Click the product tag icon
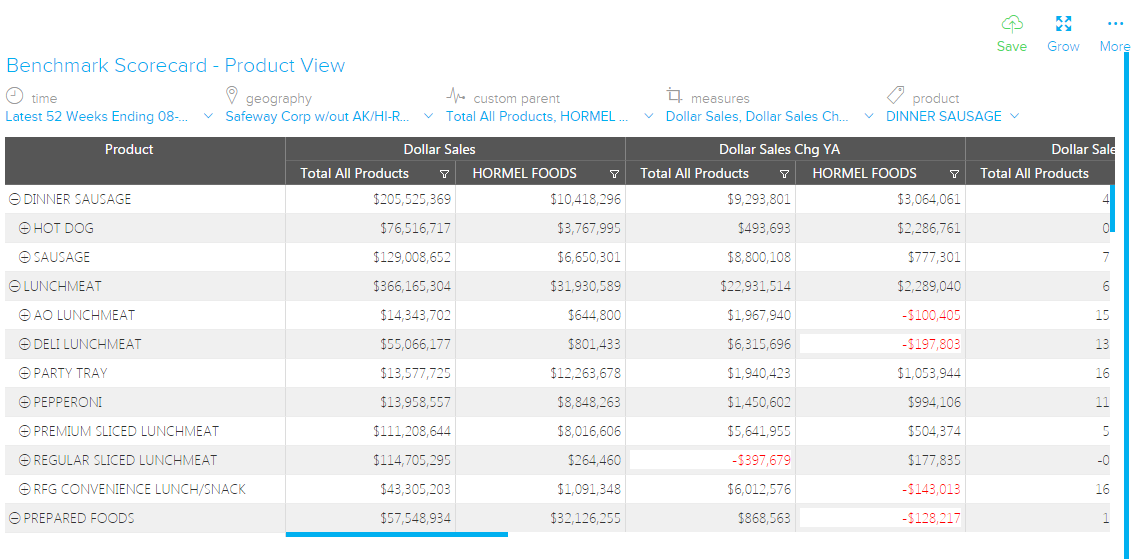Viewport: 1133px width, 559px height. click(x=896, y=96)
